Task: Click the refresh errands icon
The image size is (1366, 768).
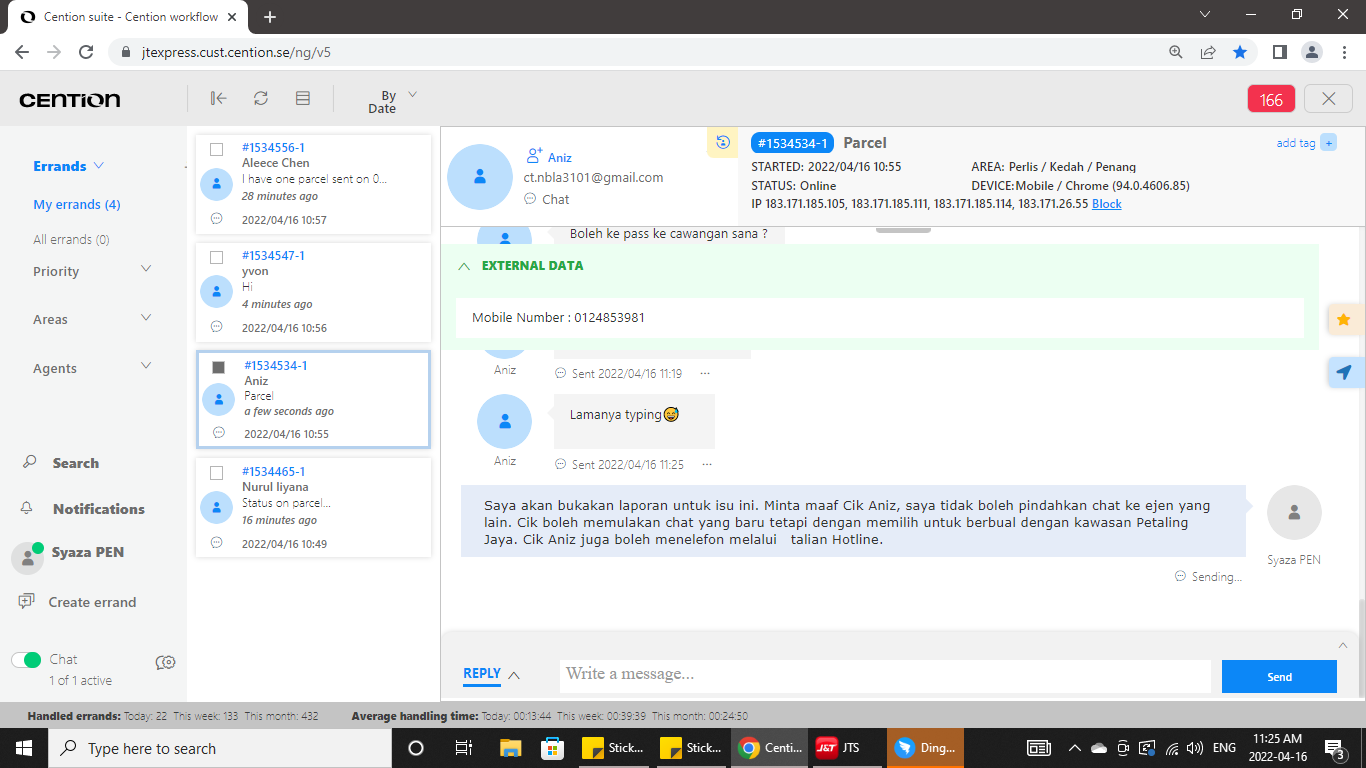Action: pos(261,98)
